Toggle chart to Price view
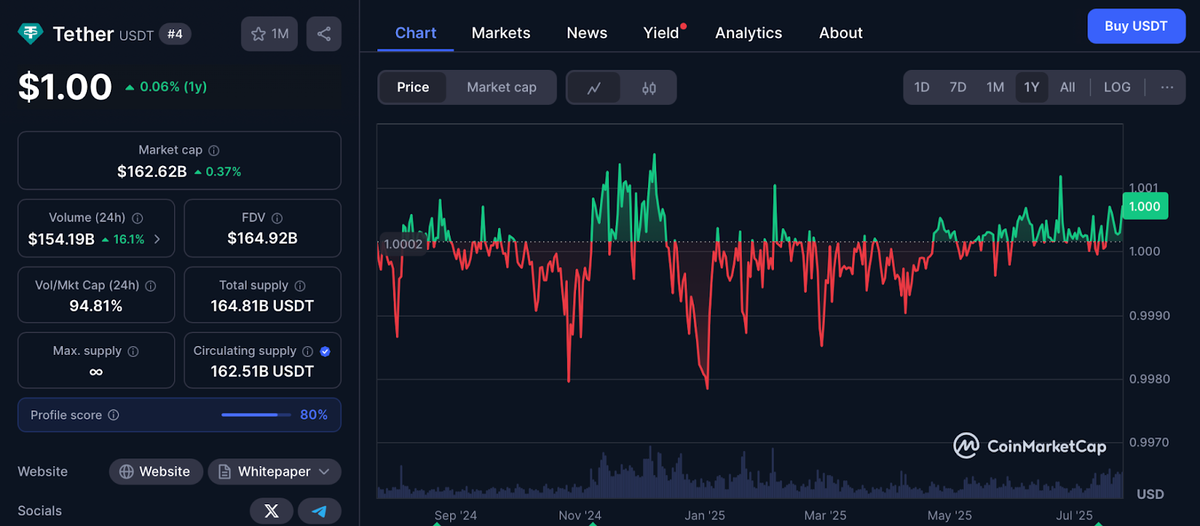The width and height of the screenshot is (1200, 526). coord(413,88)
